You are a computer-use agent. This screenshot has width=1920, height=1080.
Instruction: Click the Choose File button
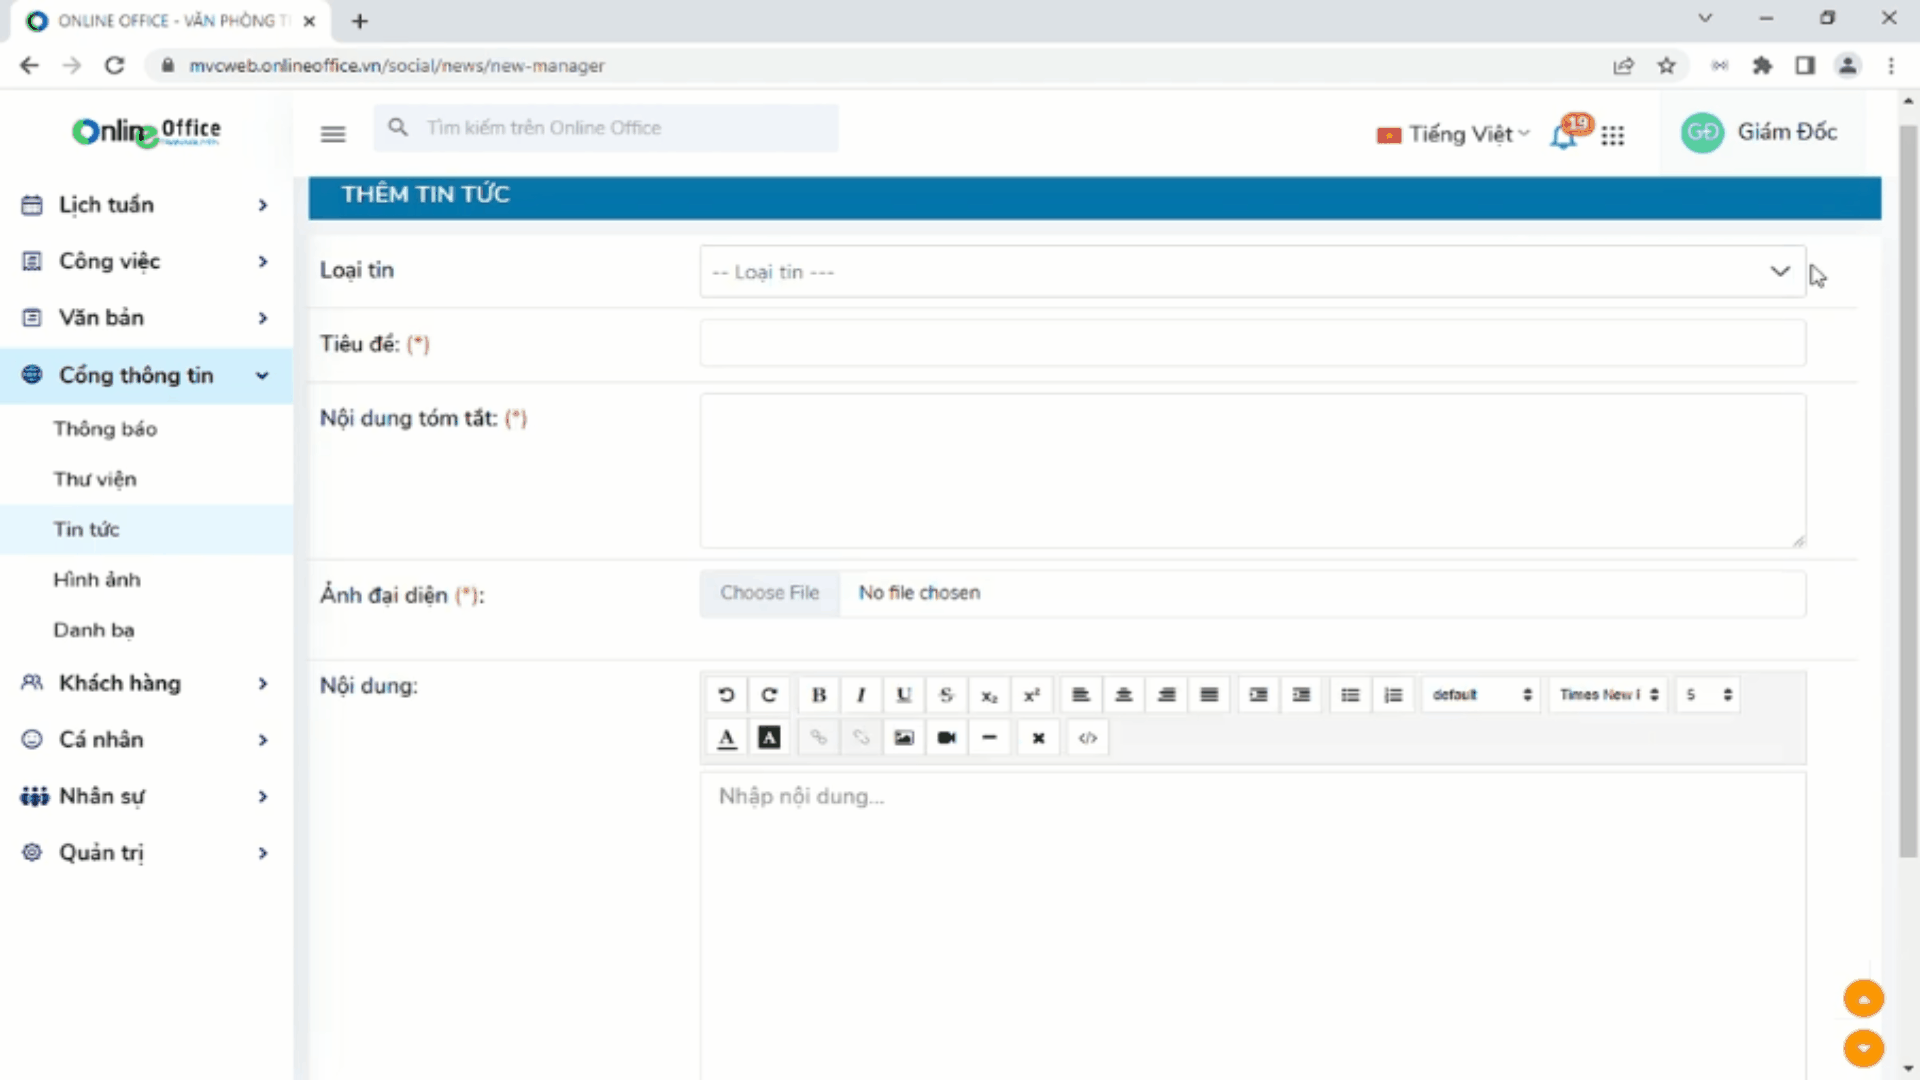click(769, 593)
